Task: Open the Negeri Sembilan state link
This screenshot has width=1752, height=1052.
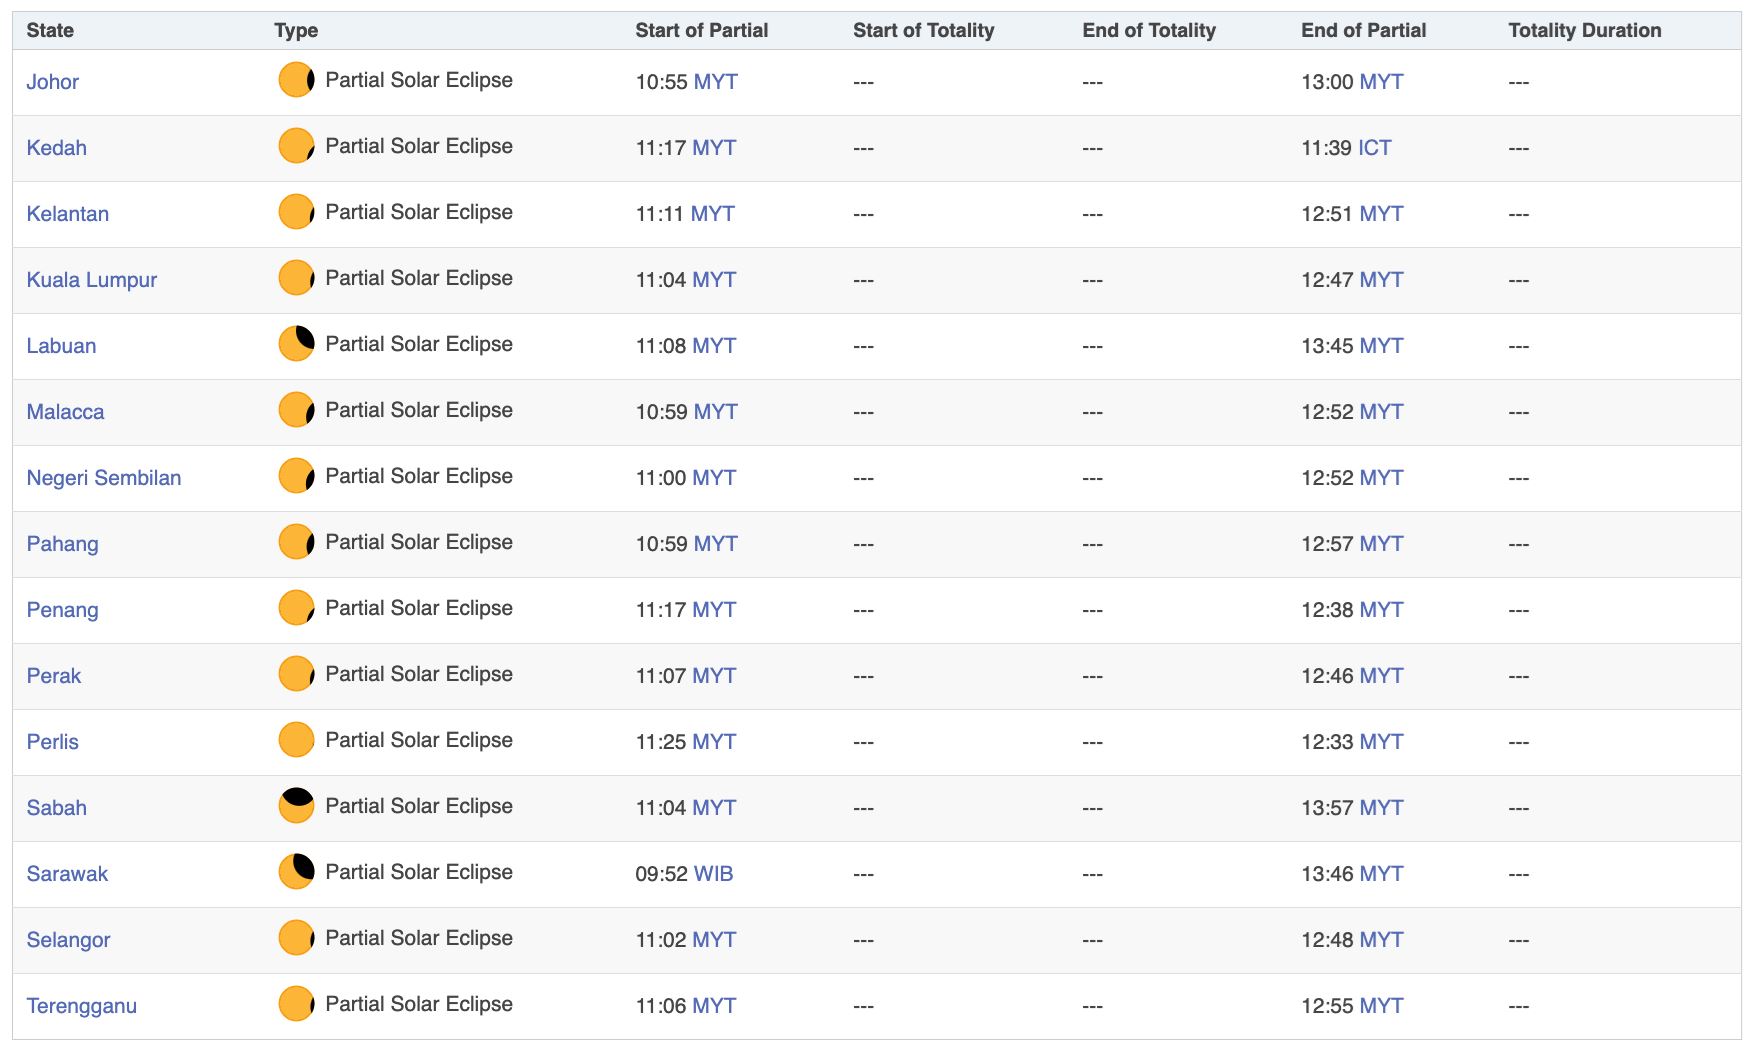Action: 104,478
